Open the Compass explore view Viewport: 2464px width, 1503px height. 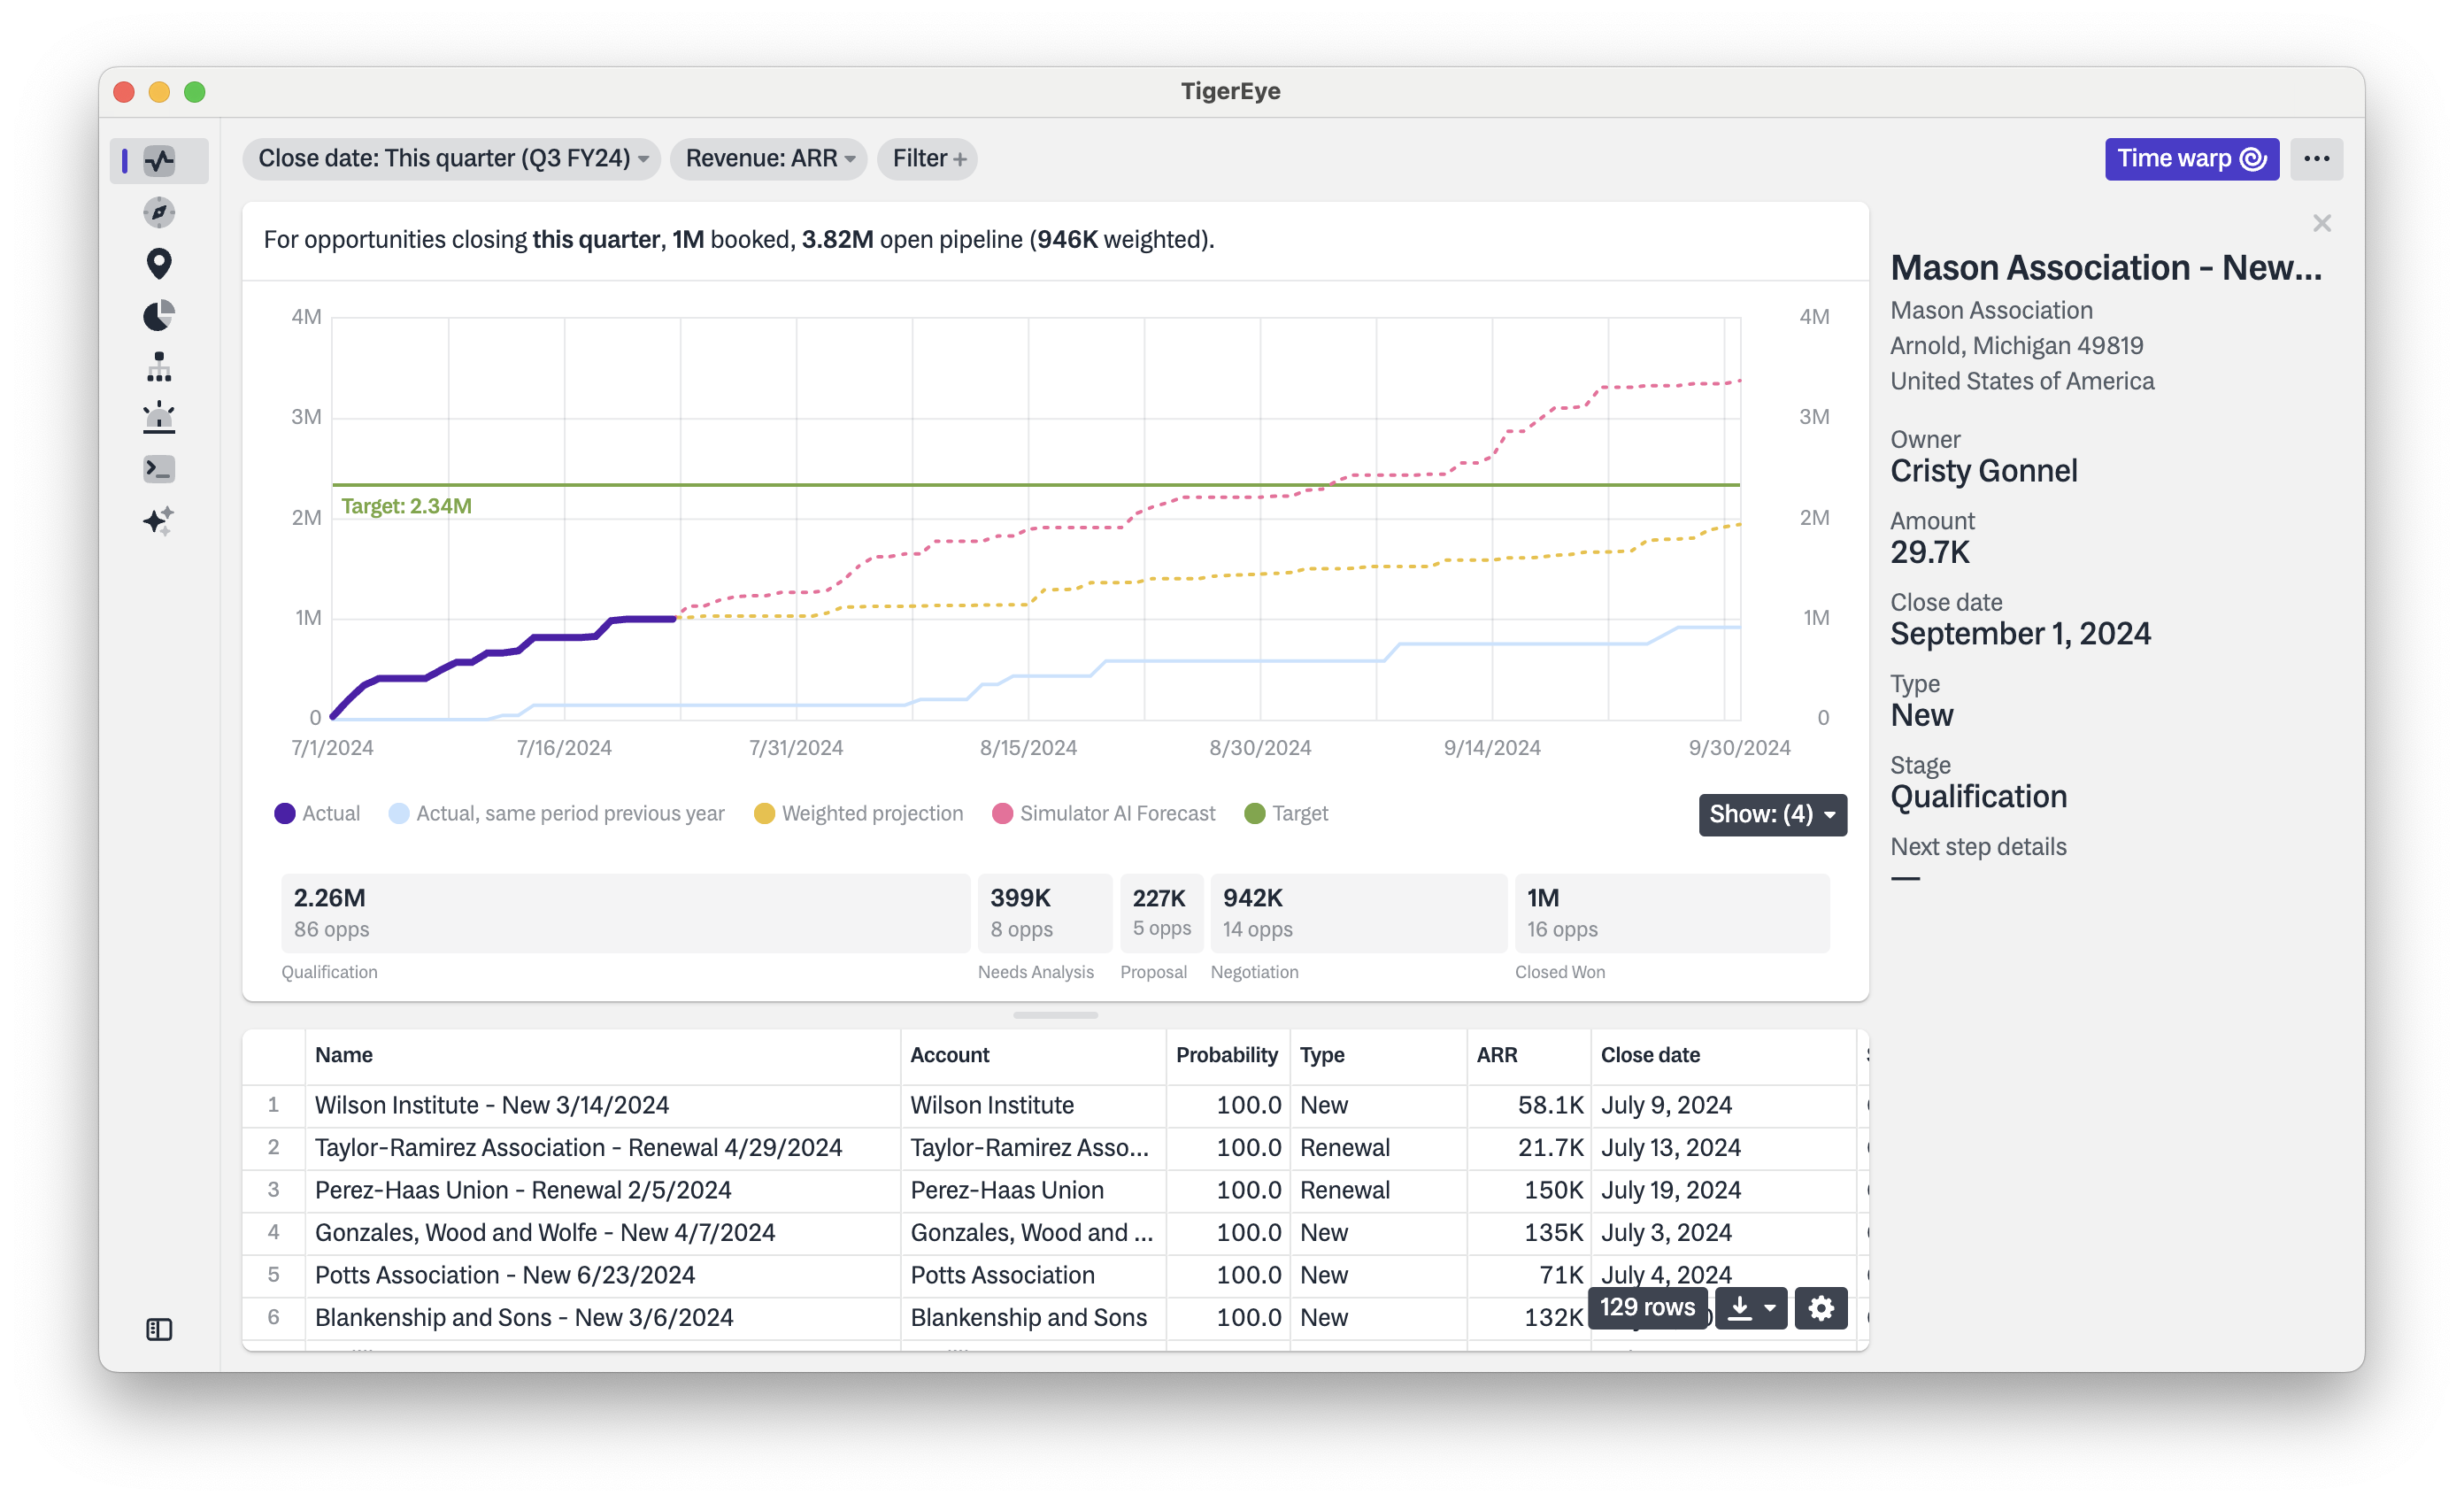159,212
